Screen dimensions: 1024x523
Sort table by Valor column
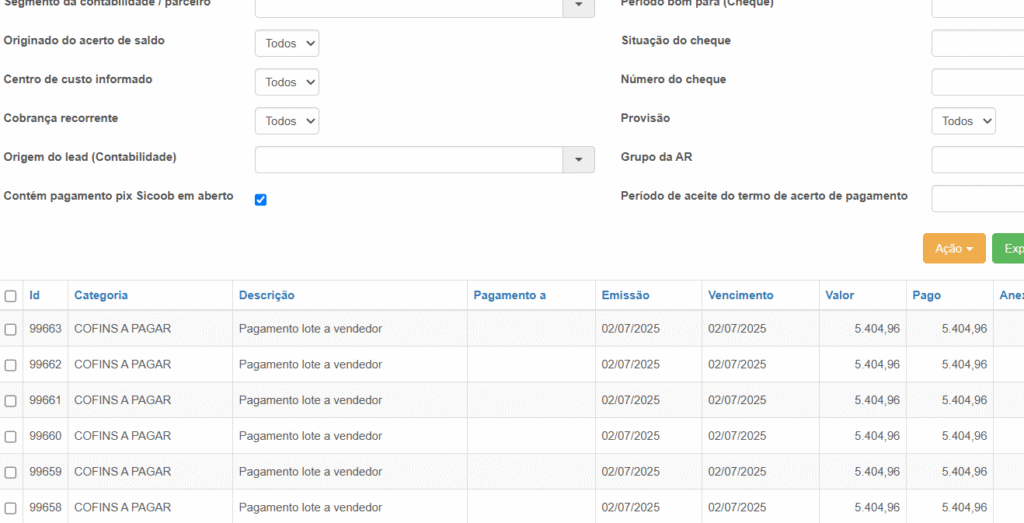839,295
